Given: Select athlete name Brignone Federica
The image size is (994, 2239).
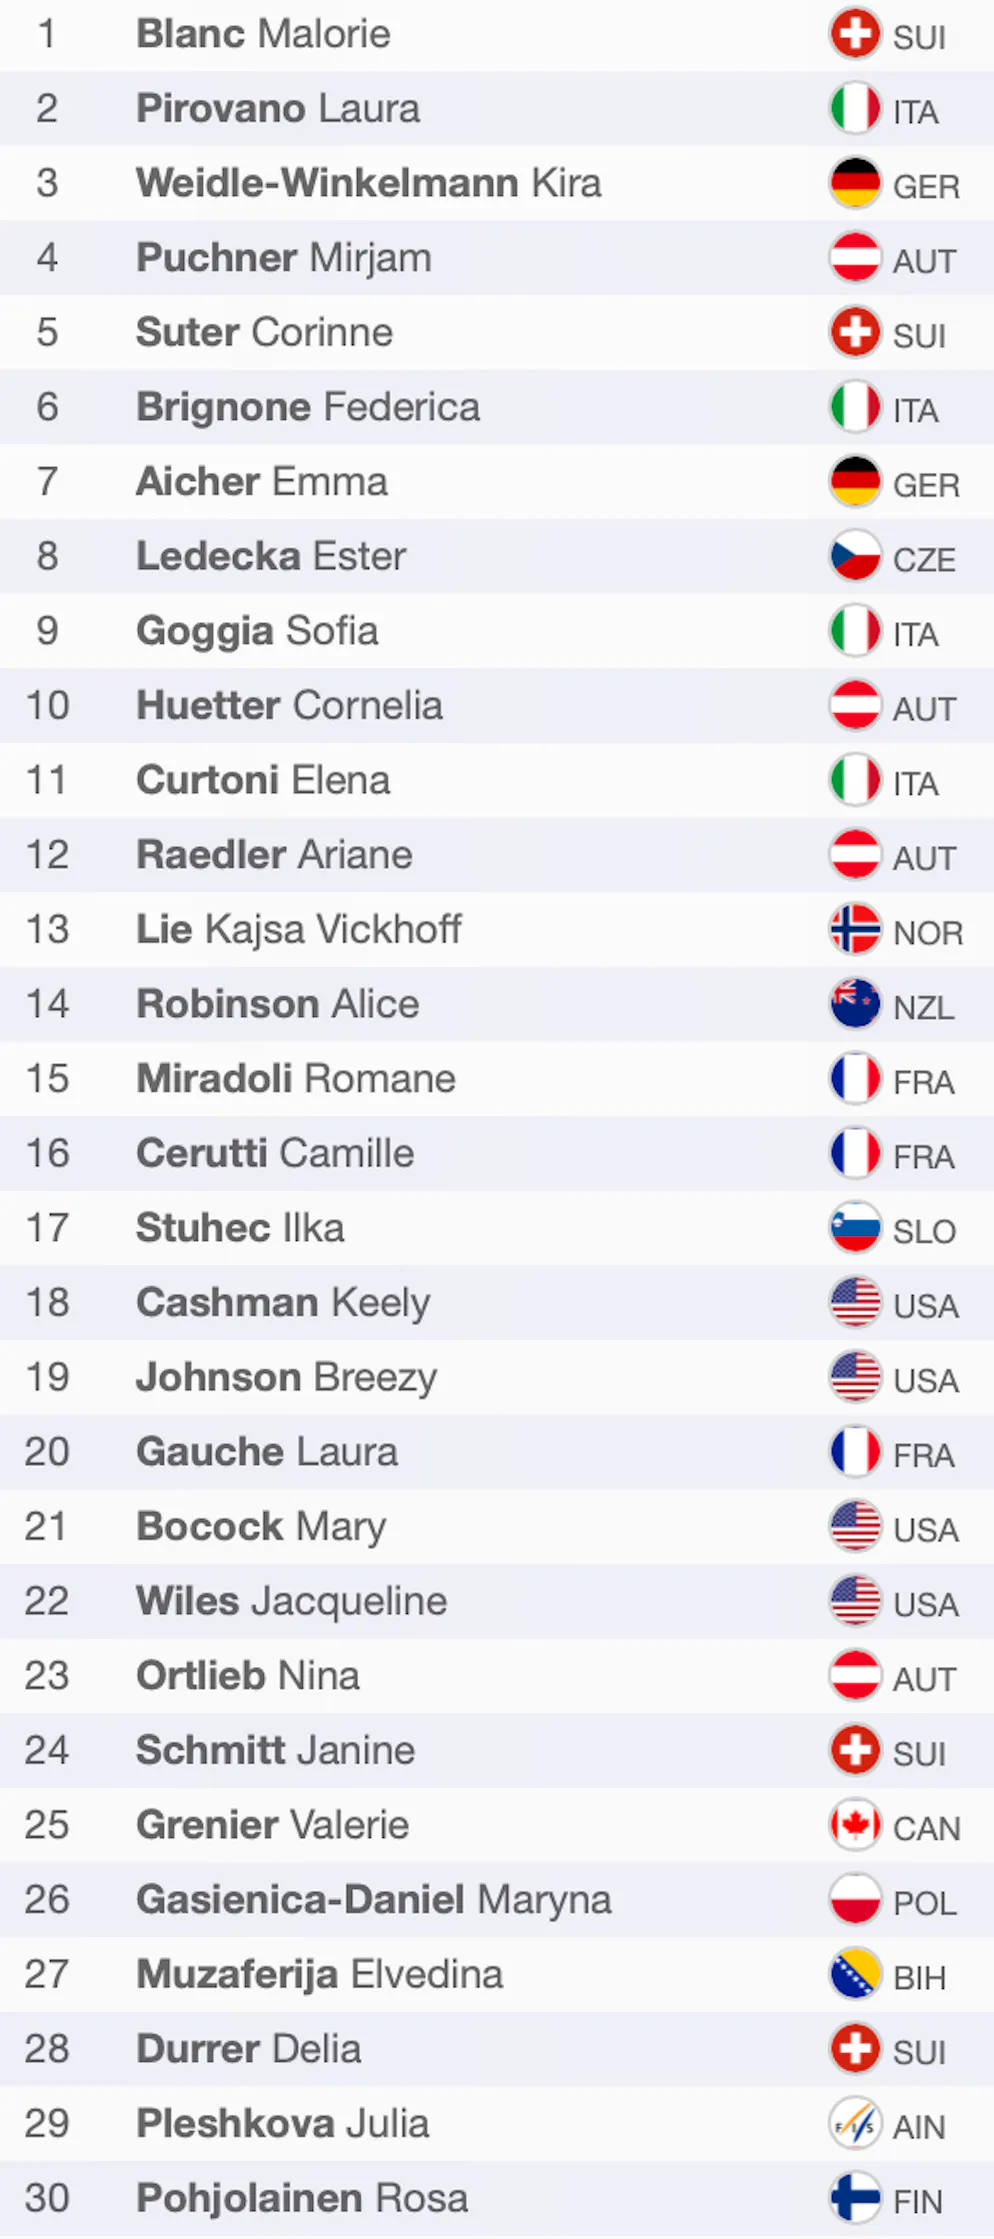Looking at the screenshot, I should 308,407.
